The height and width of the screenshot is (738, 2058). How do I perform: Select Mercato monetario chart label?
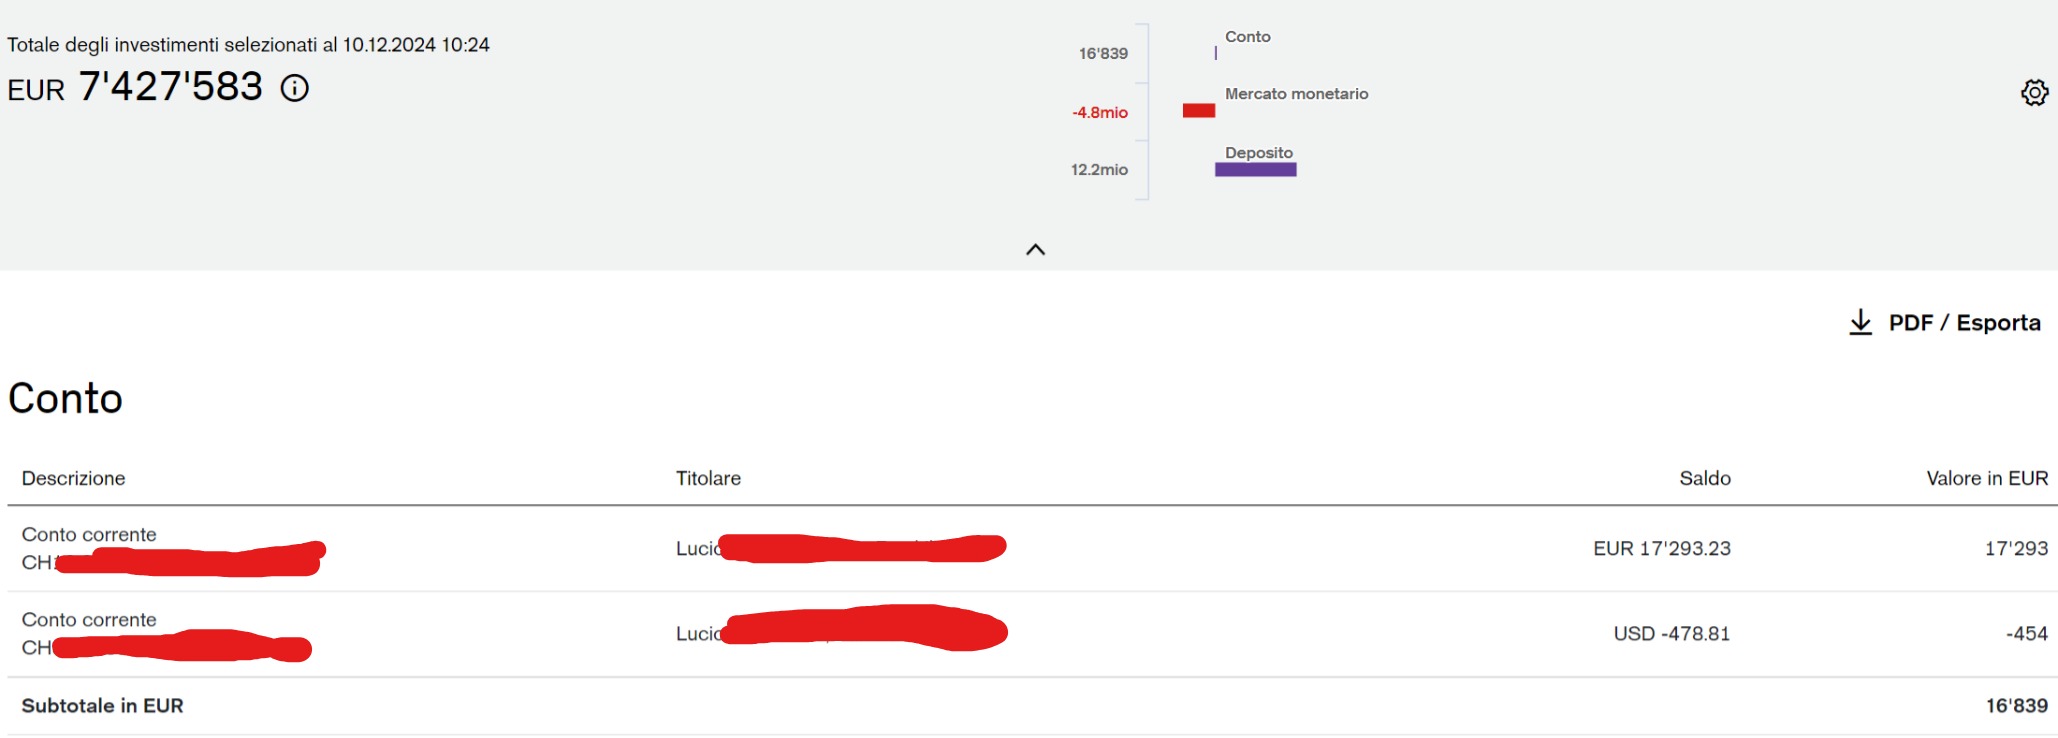[x=1296, y=94]
